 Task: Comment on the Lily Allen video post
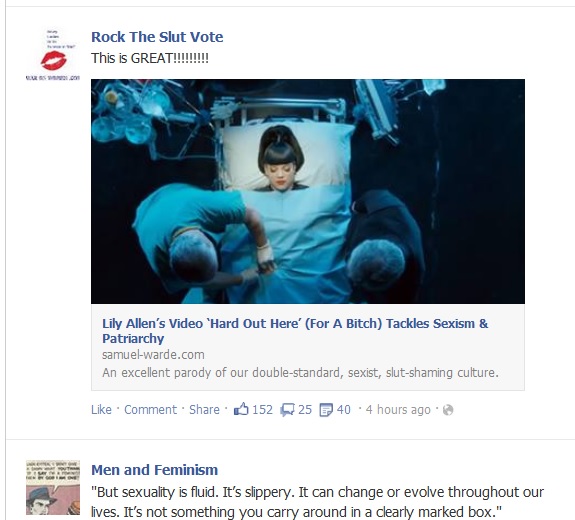pyautogui.click(x=150, y=409)
